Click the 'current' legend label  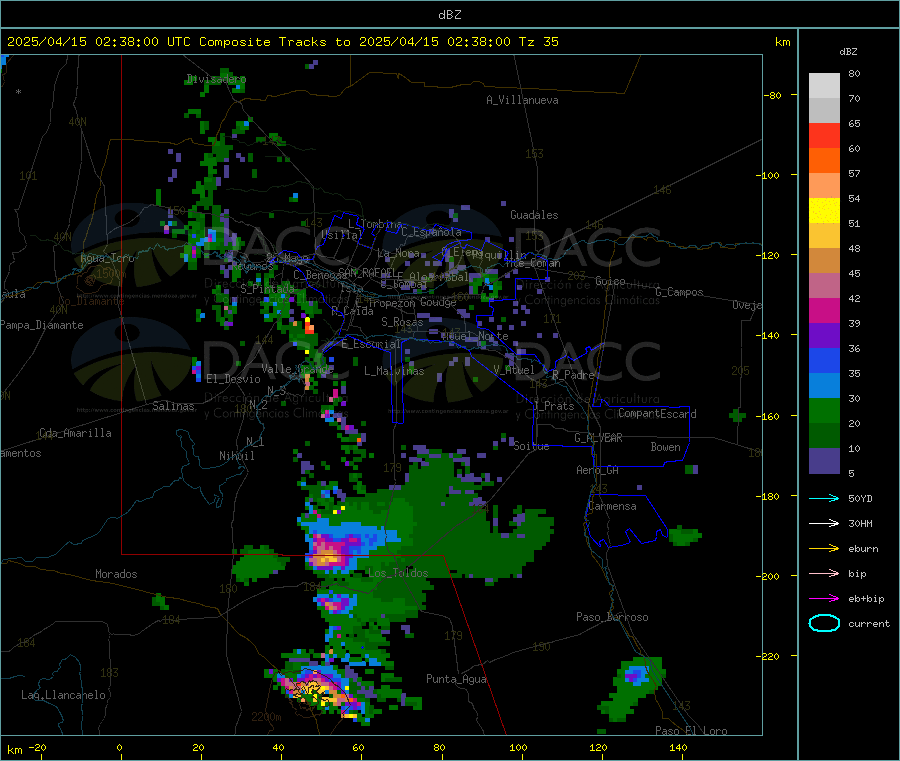point(869,624)
